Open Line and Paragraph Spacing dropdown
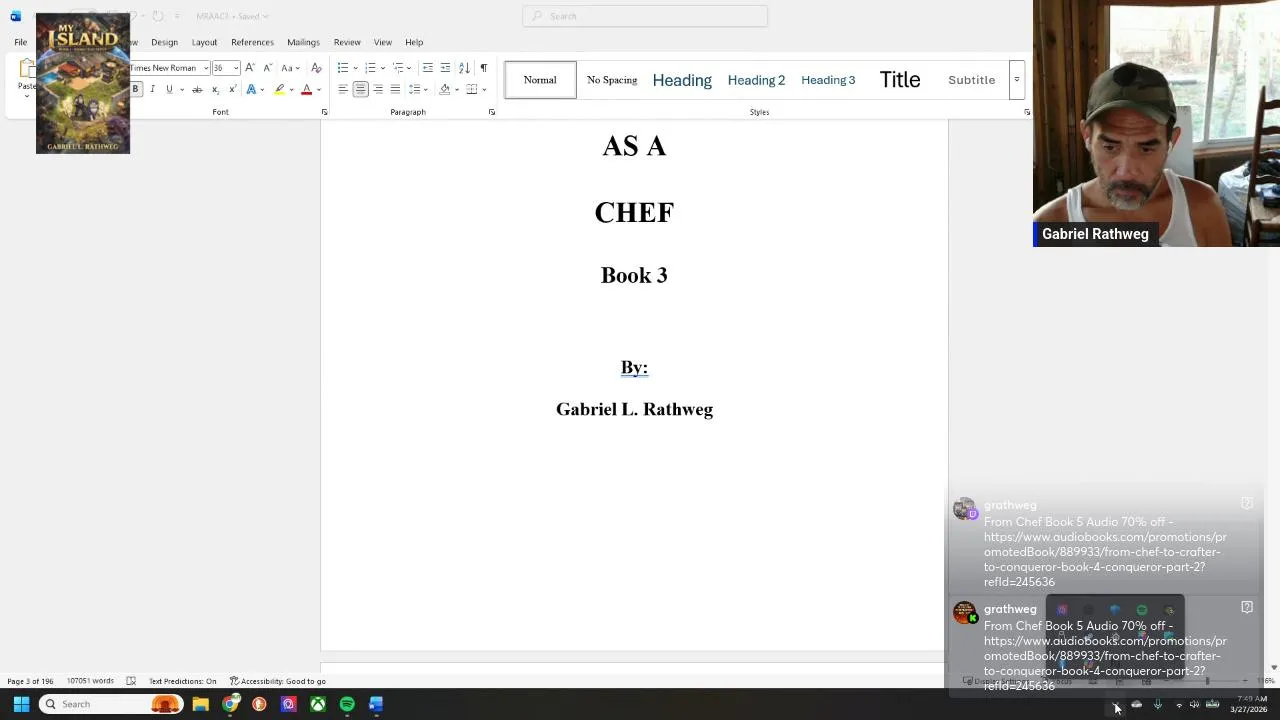The image size is (1280, 720). [418, 89]
